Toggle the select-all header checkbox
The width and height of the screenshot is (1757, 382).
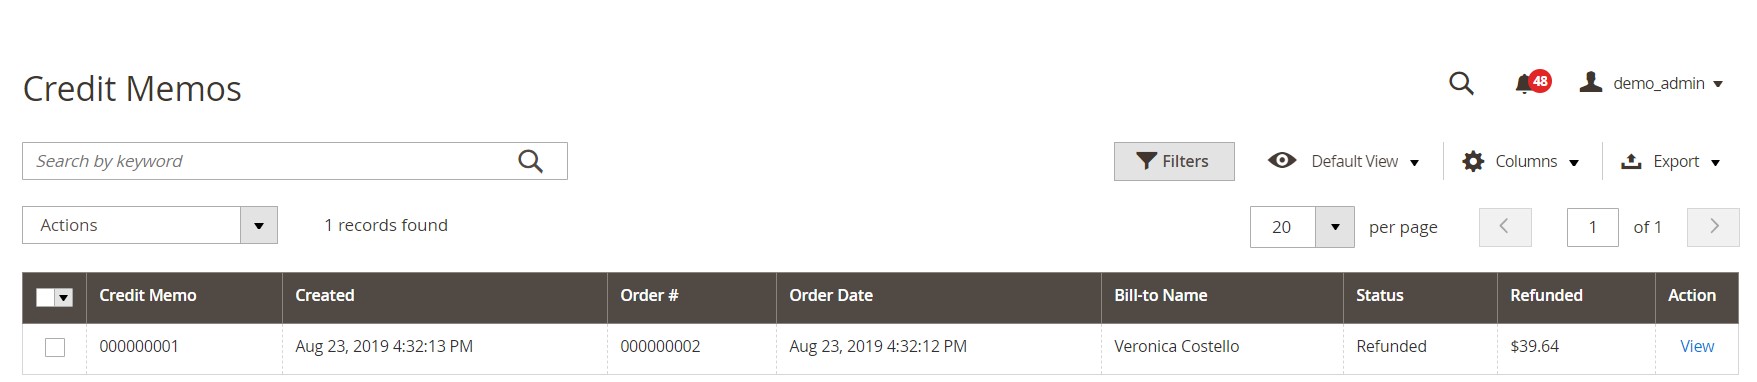pos(45,297)
